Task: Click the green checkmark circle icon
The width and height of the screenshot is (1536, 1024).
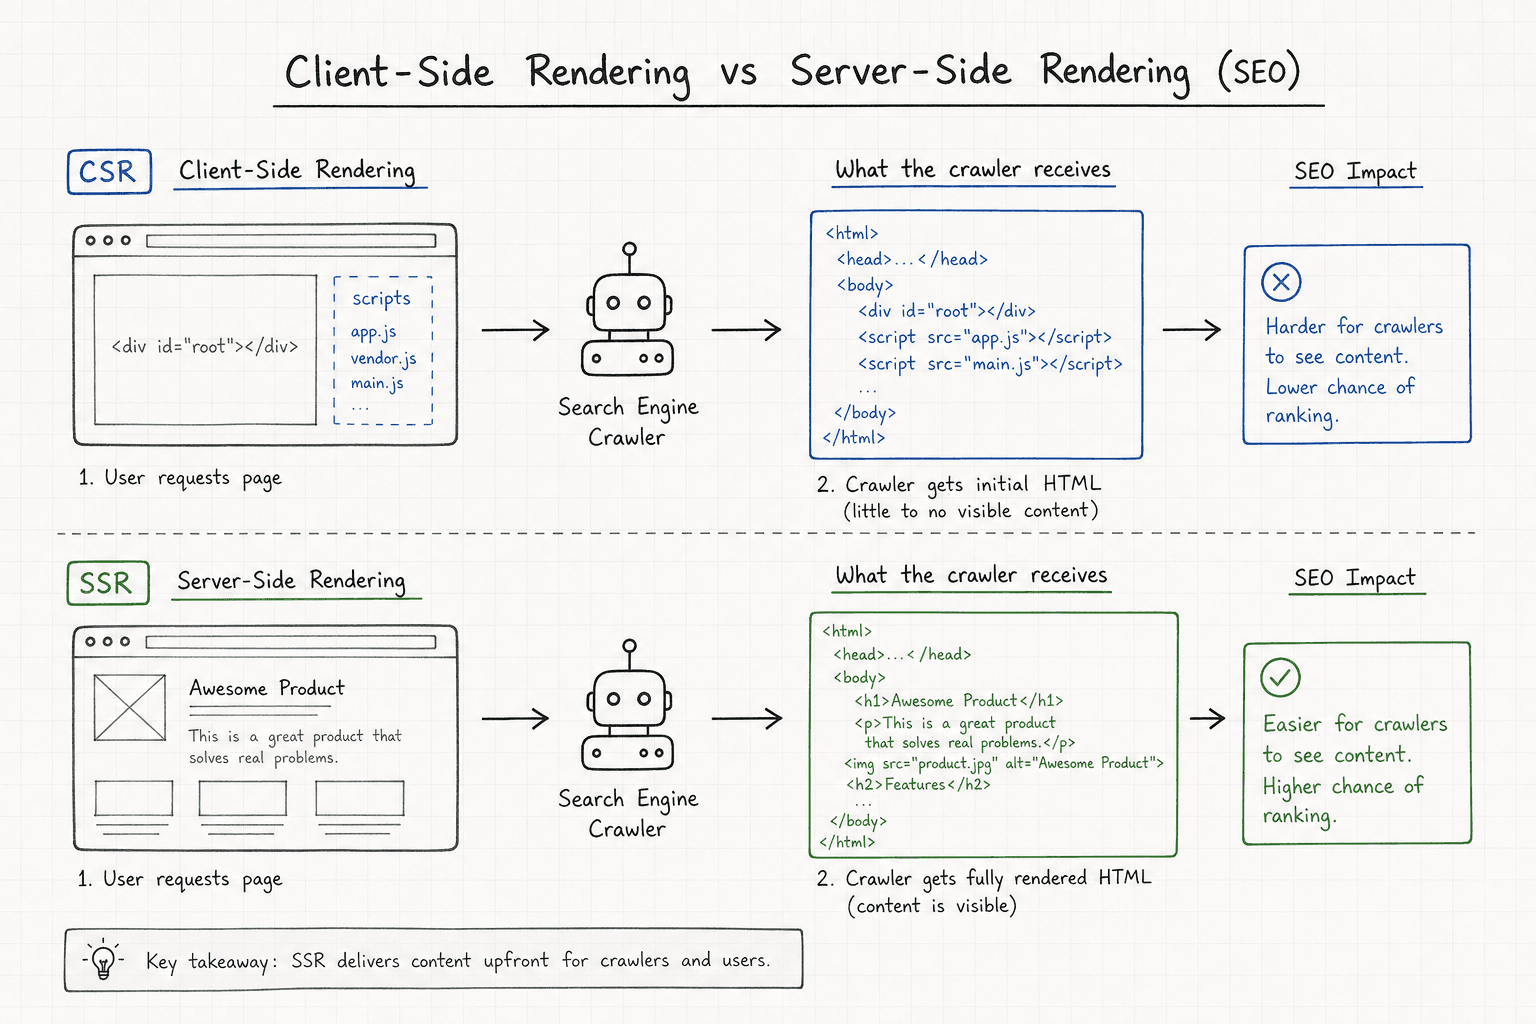Action: [x=1280, y=677]
